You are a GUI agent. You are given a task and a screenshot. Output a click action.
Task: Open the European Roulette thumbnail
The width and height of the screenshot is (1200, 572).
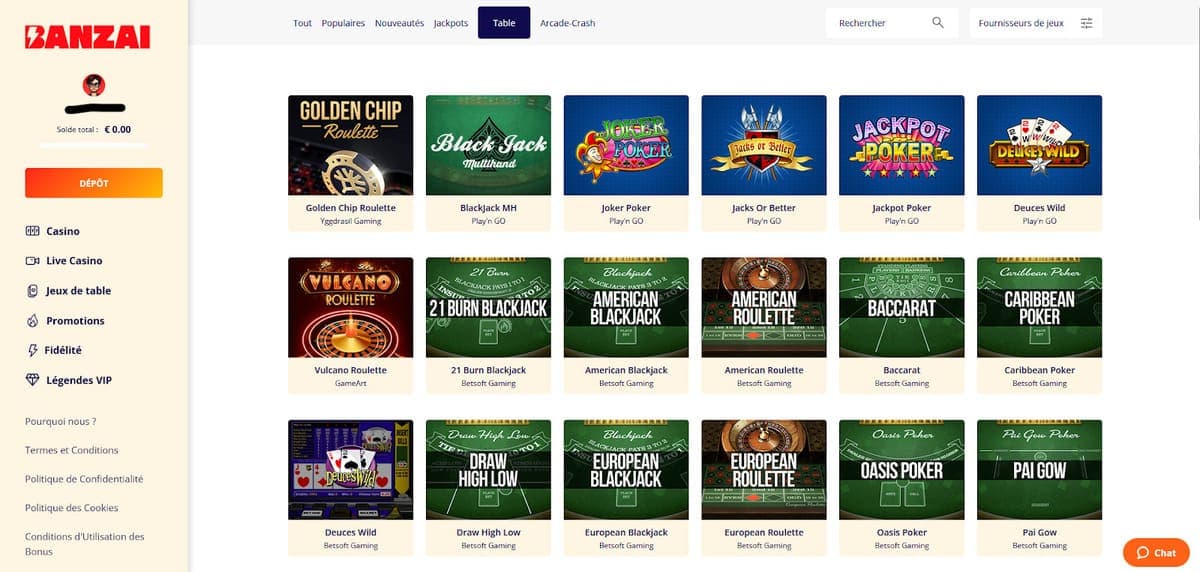tap(764, 469)
